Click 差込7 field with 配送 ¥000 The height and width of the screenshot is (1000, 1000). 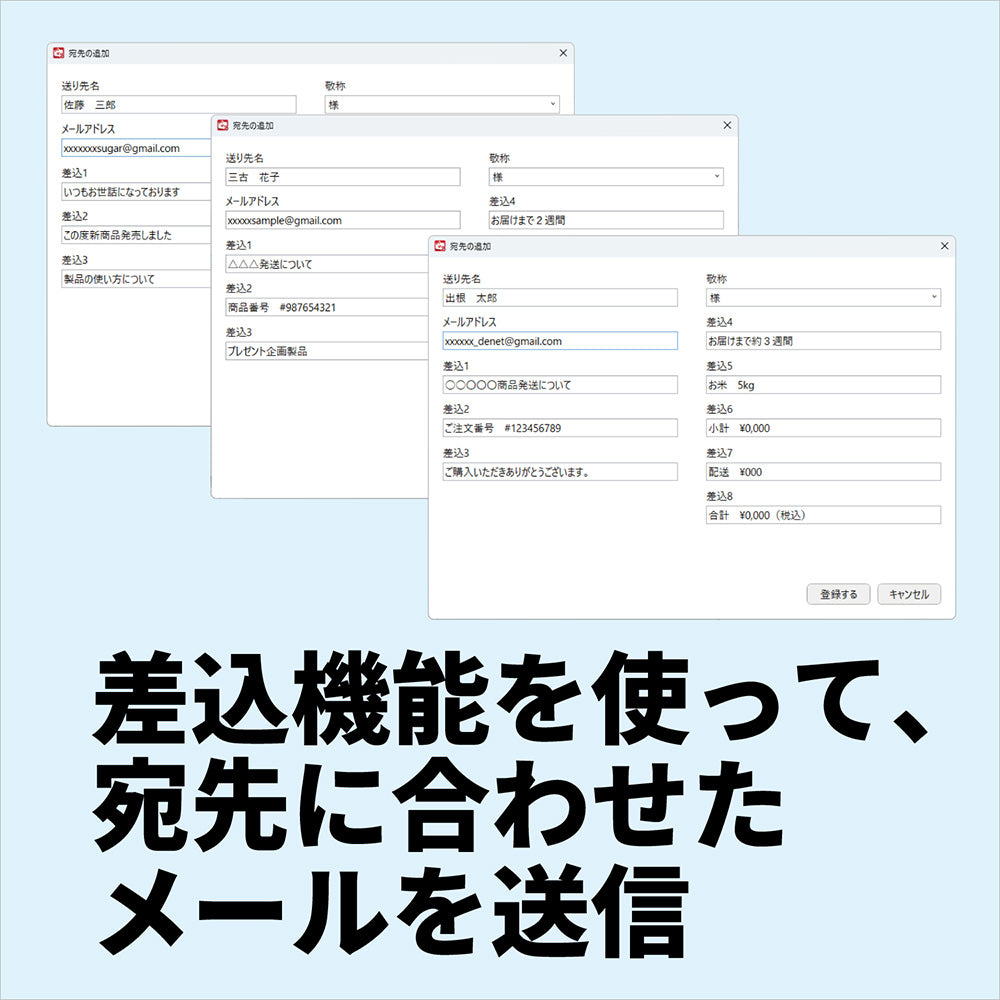point(823,472)
